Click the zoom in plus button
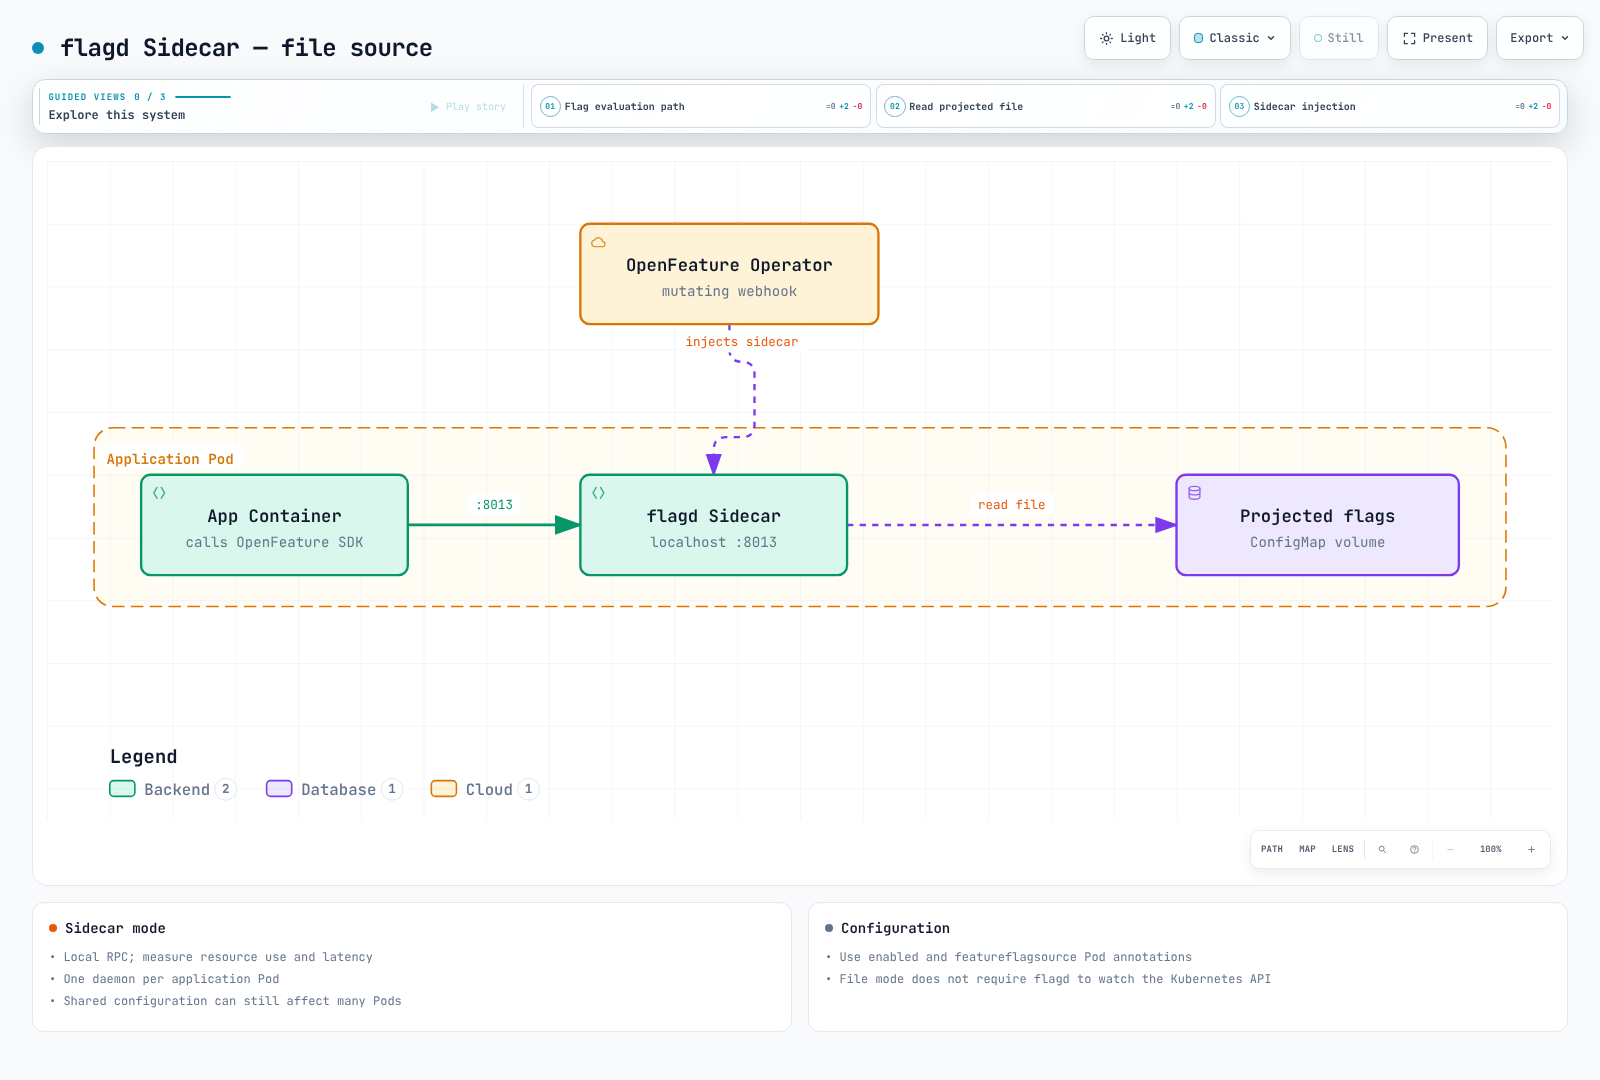1600x1080 pixels. coord(1531,849)
